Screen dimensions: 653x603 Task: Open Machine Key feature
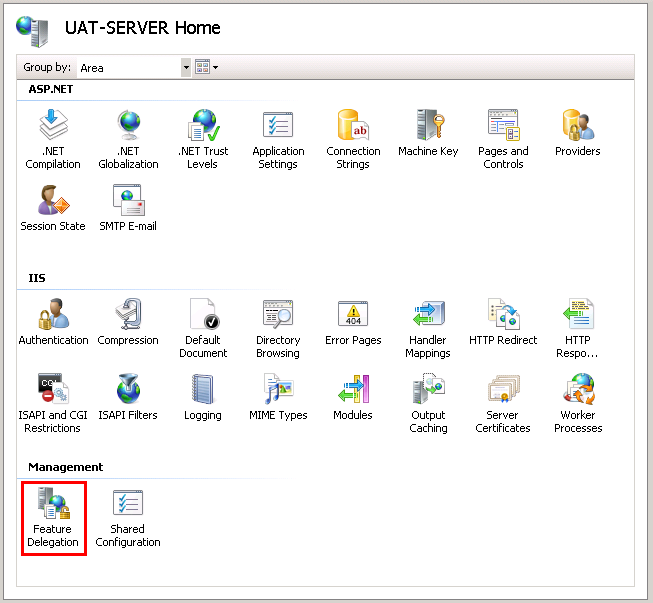click(x=428, y=133)
